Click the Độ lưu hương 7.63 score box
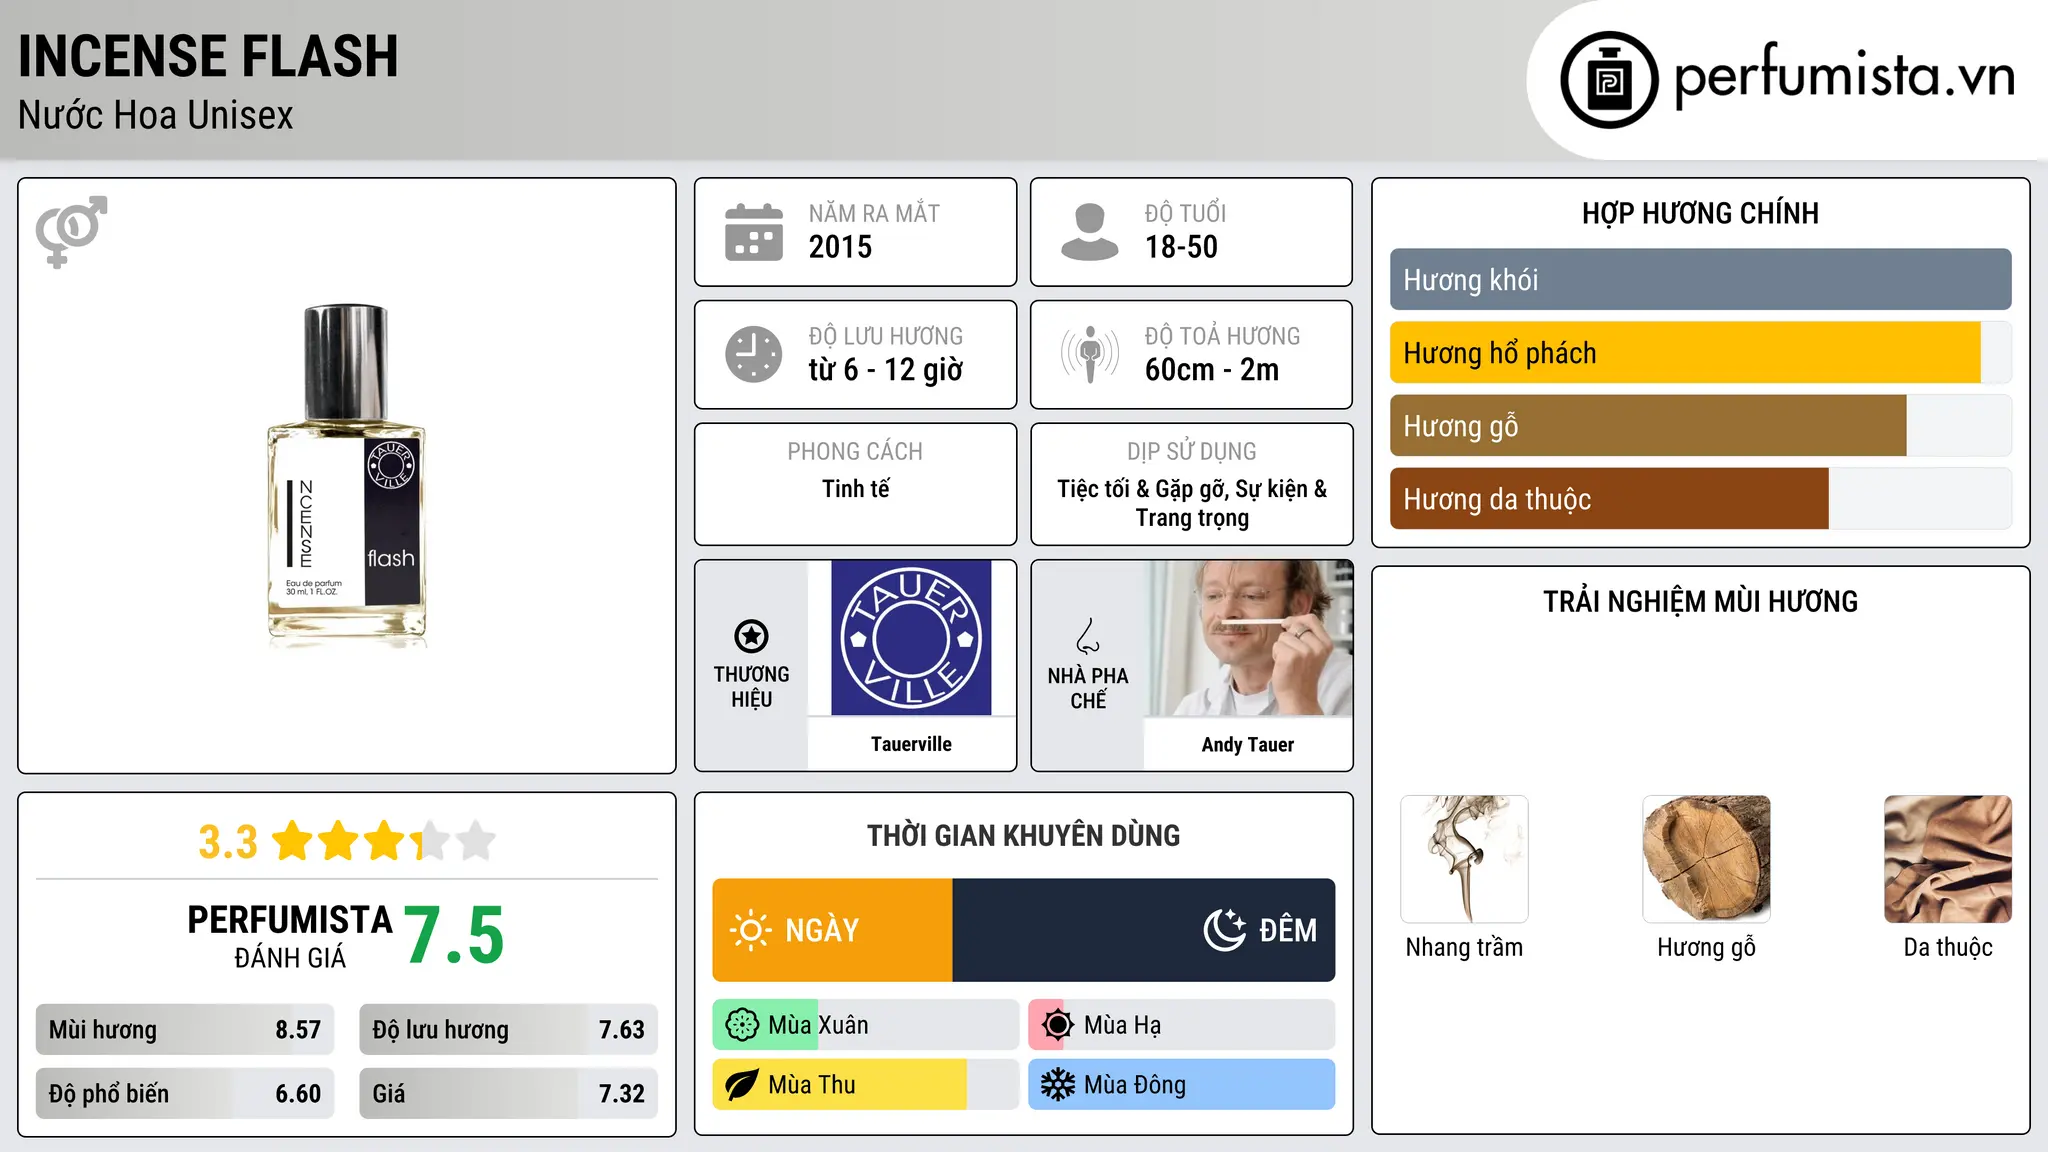Screen dimensions: 2048x1152 coord(509,1030)
